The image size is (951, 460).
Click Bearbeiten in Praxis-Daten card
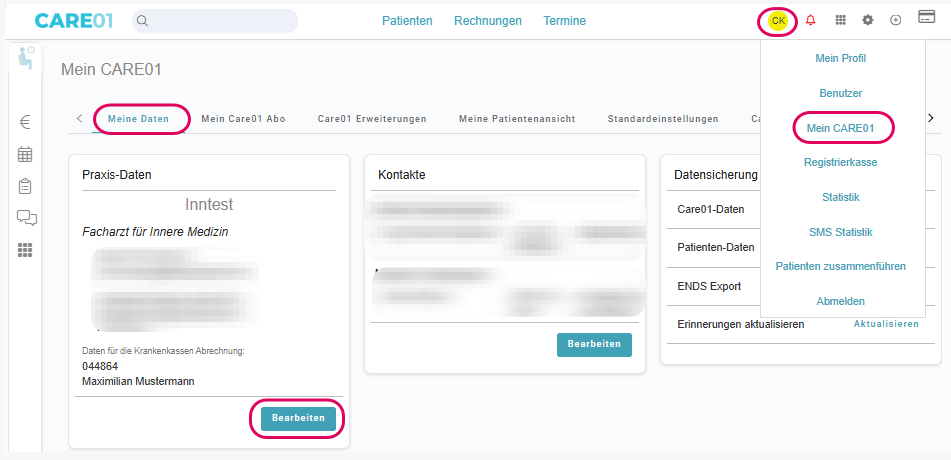(x=298, y=418)
